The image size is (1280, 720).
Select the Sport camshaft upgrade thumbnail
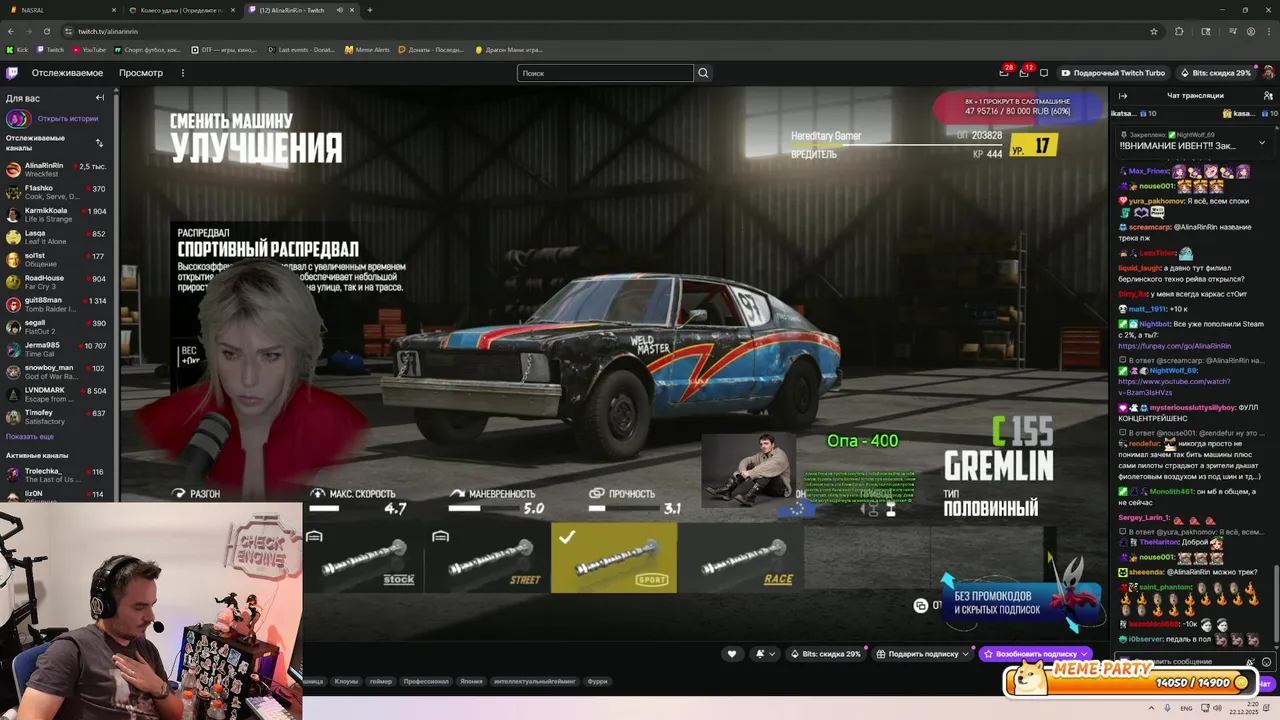[x=614, y=558]
